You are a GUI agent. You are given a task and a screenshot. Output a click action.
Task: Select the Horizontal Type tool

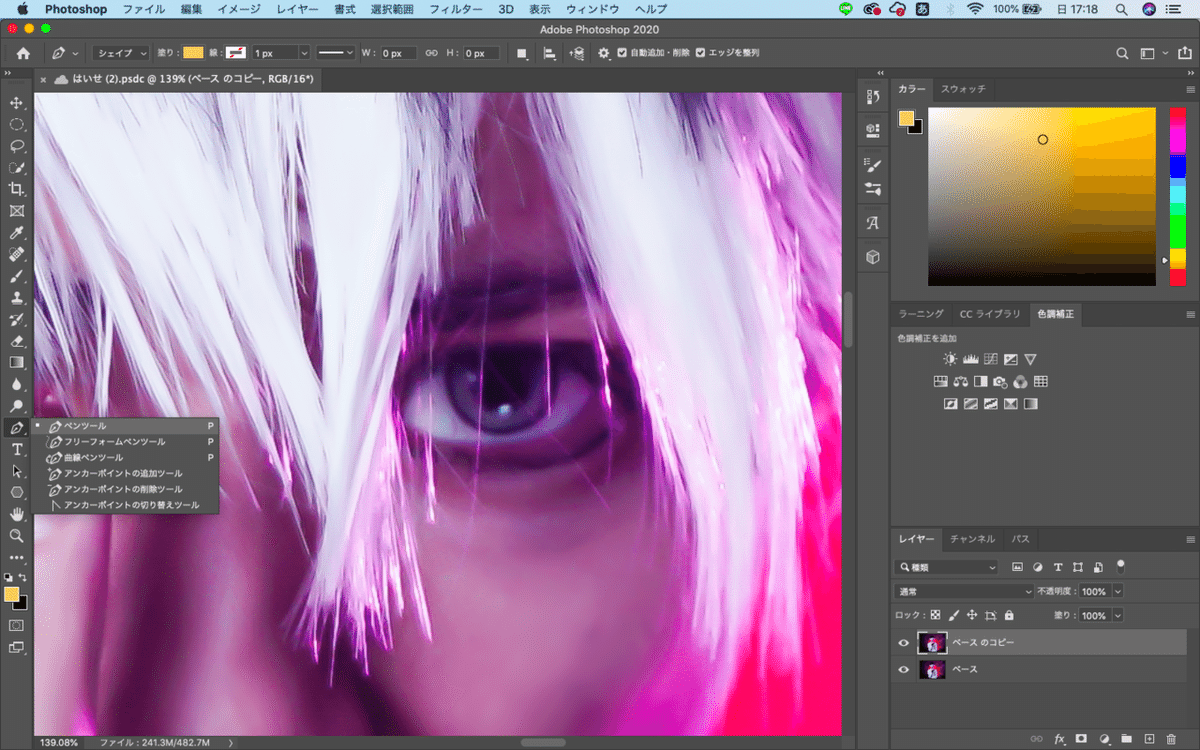16,449
